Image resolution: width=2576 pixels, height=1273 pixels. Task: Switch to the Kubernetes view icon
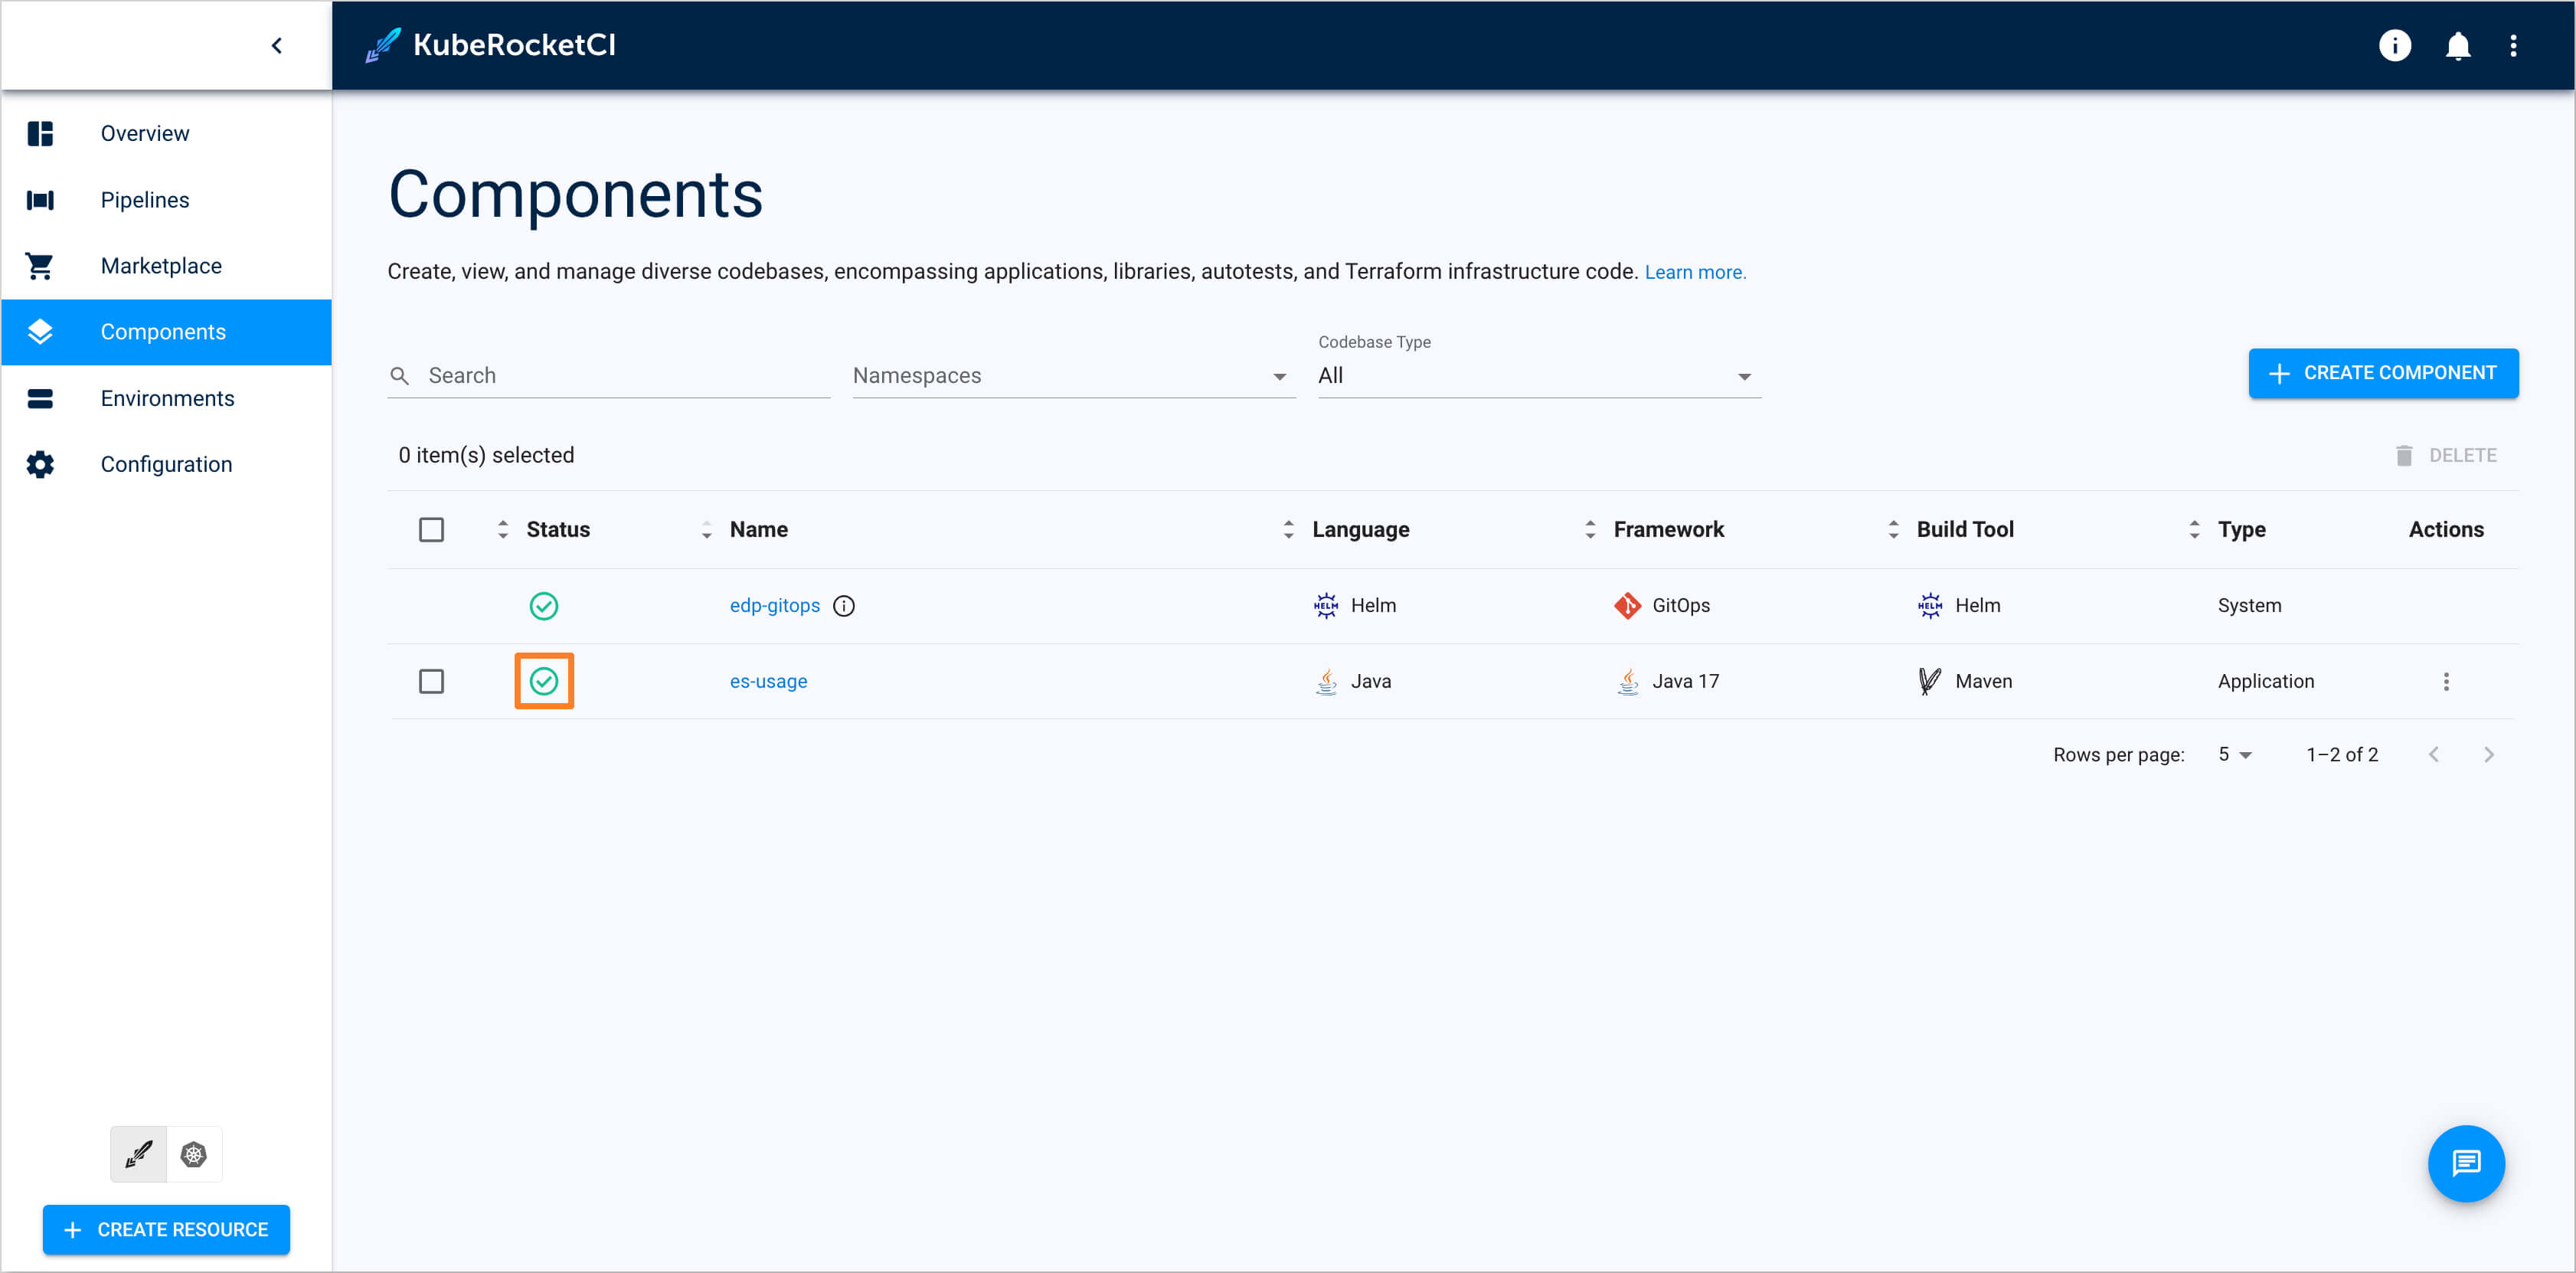tap(193, 1154)
